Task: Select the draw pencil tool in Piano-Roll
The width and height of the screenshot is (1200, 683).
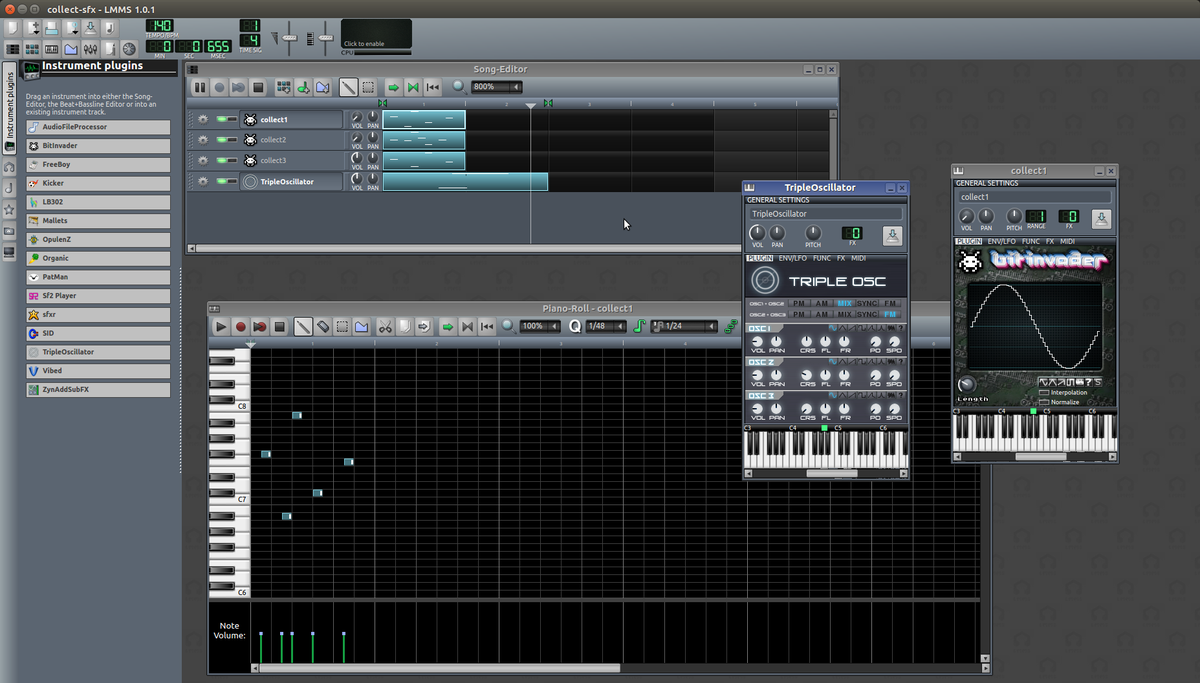Action: [303, 326]
